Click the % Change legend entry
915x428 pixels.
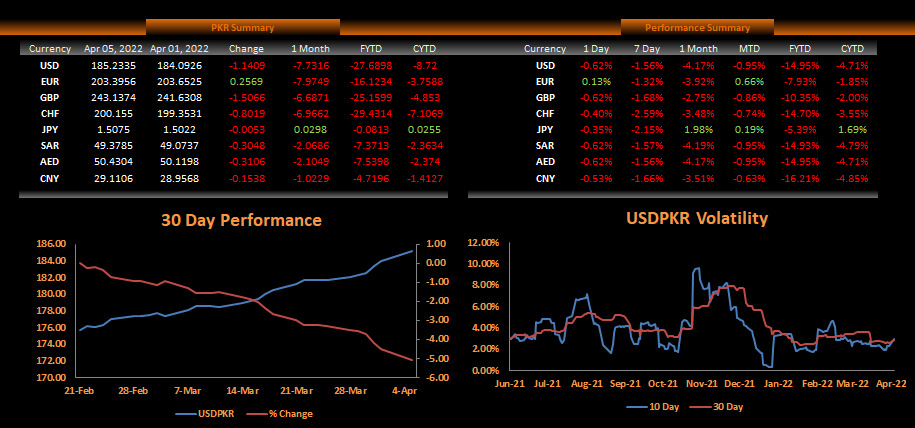[281, 413]
